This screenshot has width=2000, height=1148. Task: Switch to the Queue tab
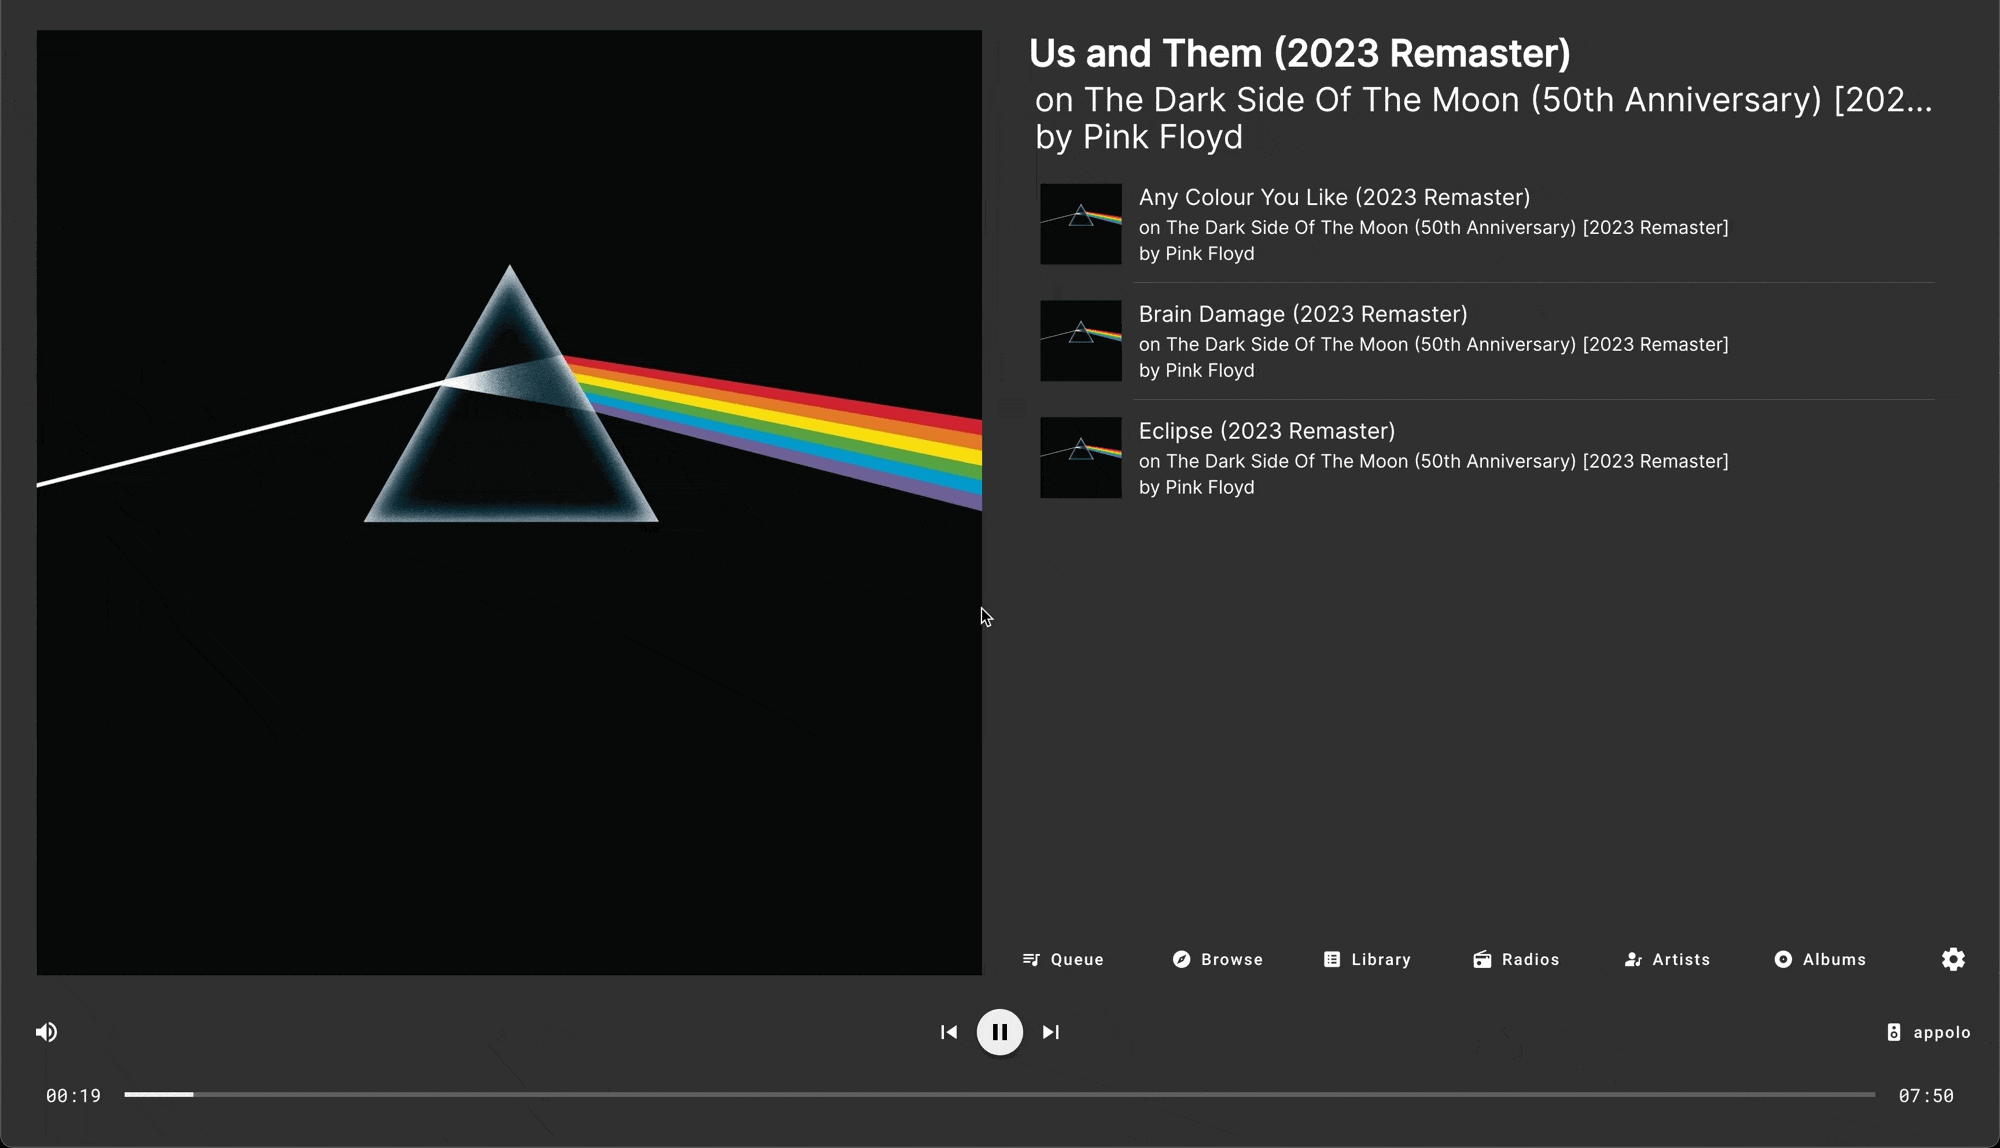pos(1063,959)
